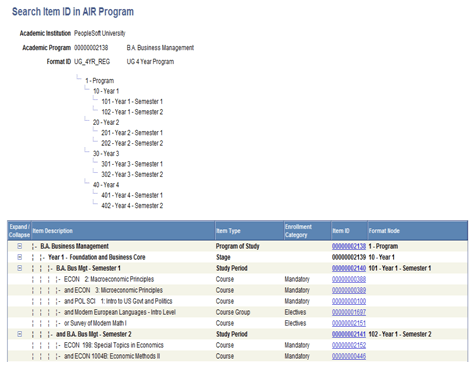This screenshot has height=366, width=472.
Task: Click non-linked Item ID 00000002139
Action: [349, 257]
